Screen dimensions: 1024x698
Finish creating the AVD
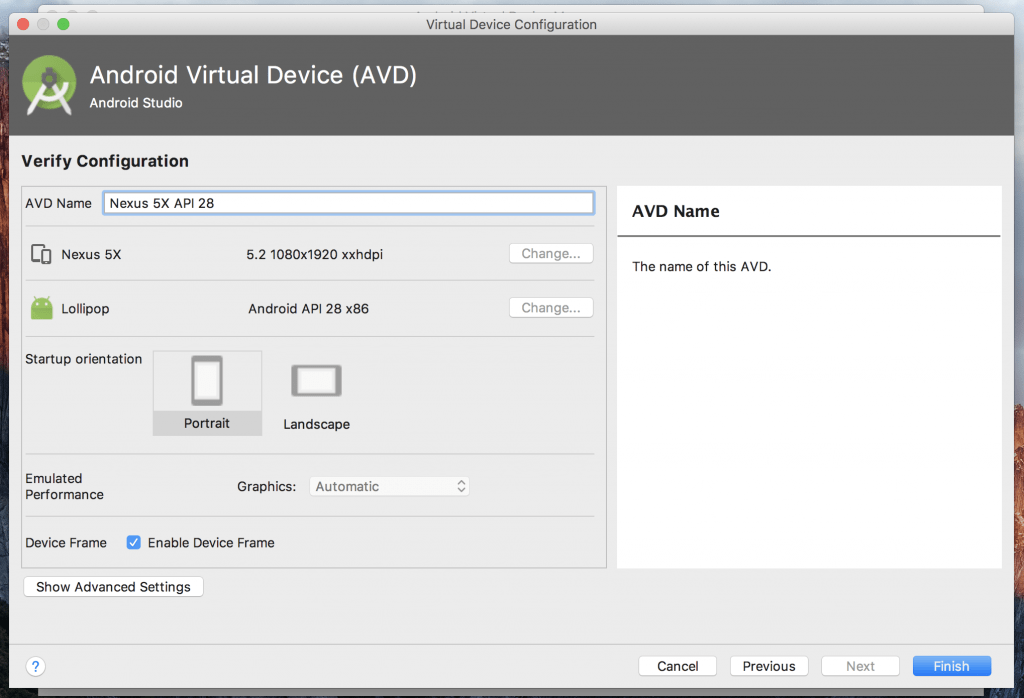pyautogui.click(x=952, y=666)
